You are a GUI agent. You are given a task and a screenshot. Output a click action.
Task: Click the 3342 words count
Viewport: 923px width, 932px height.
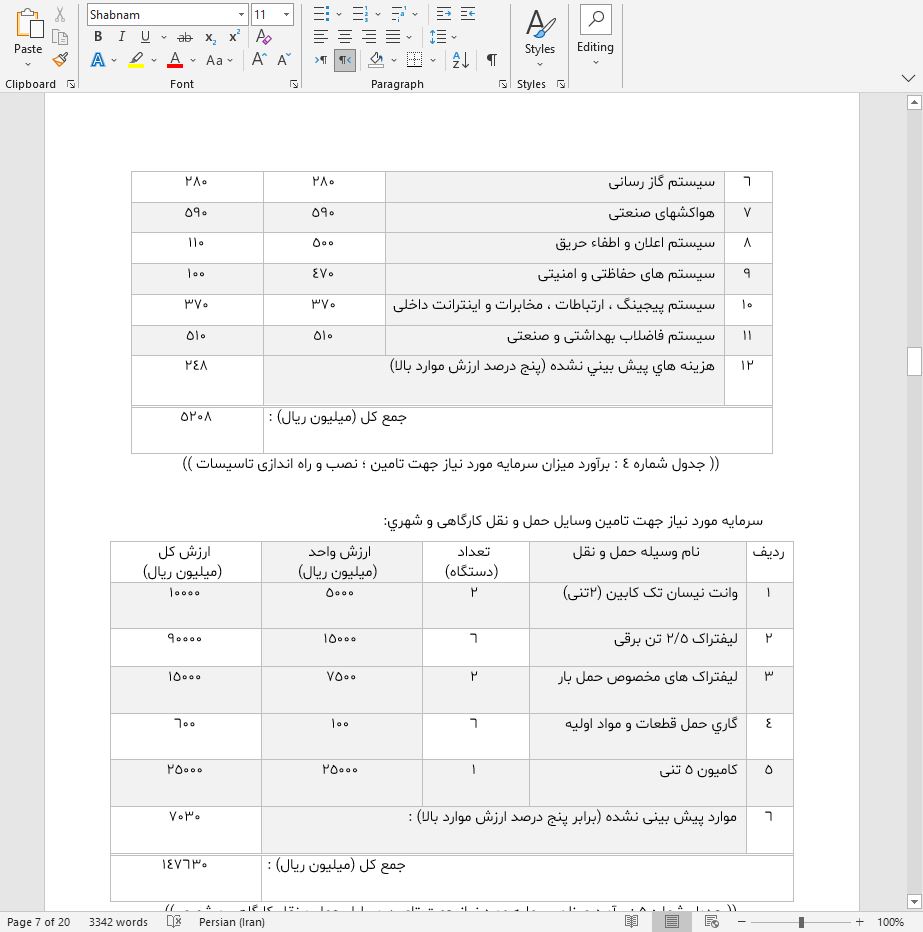coord(118,922)
